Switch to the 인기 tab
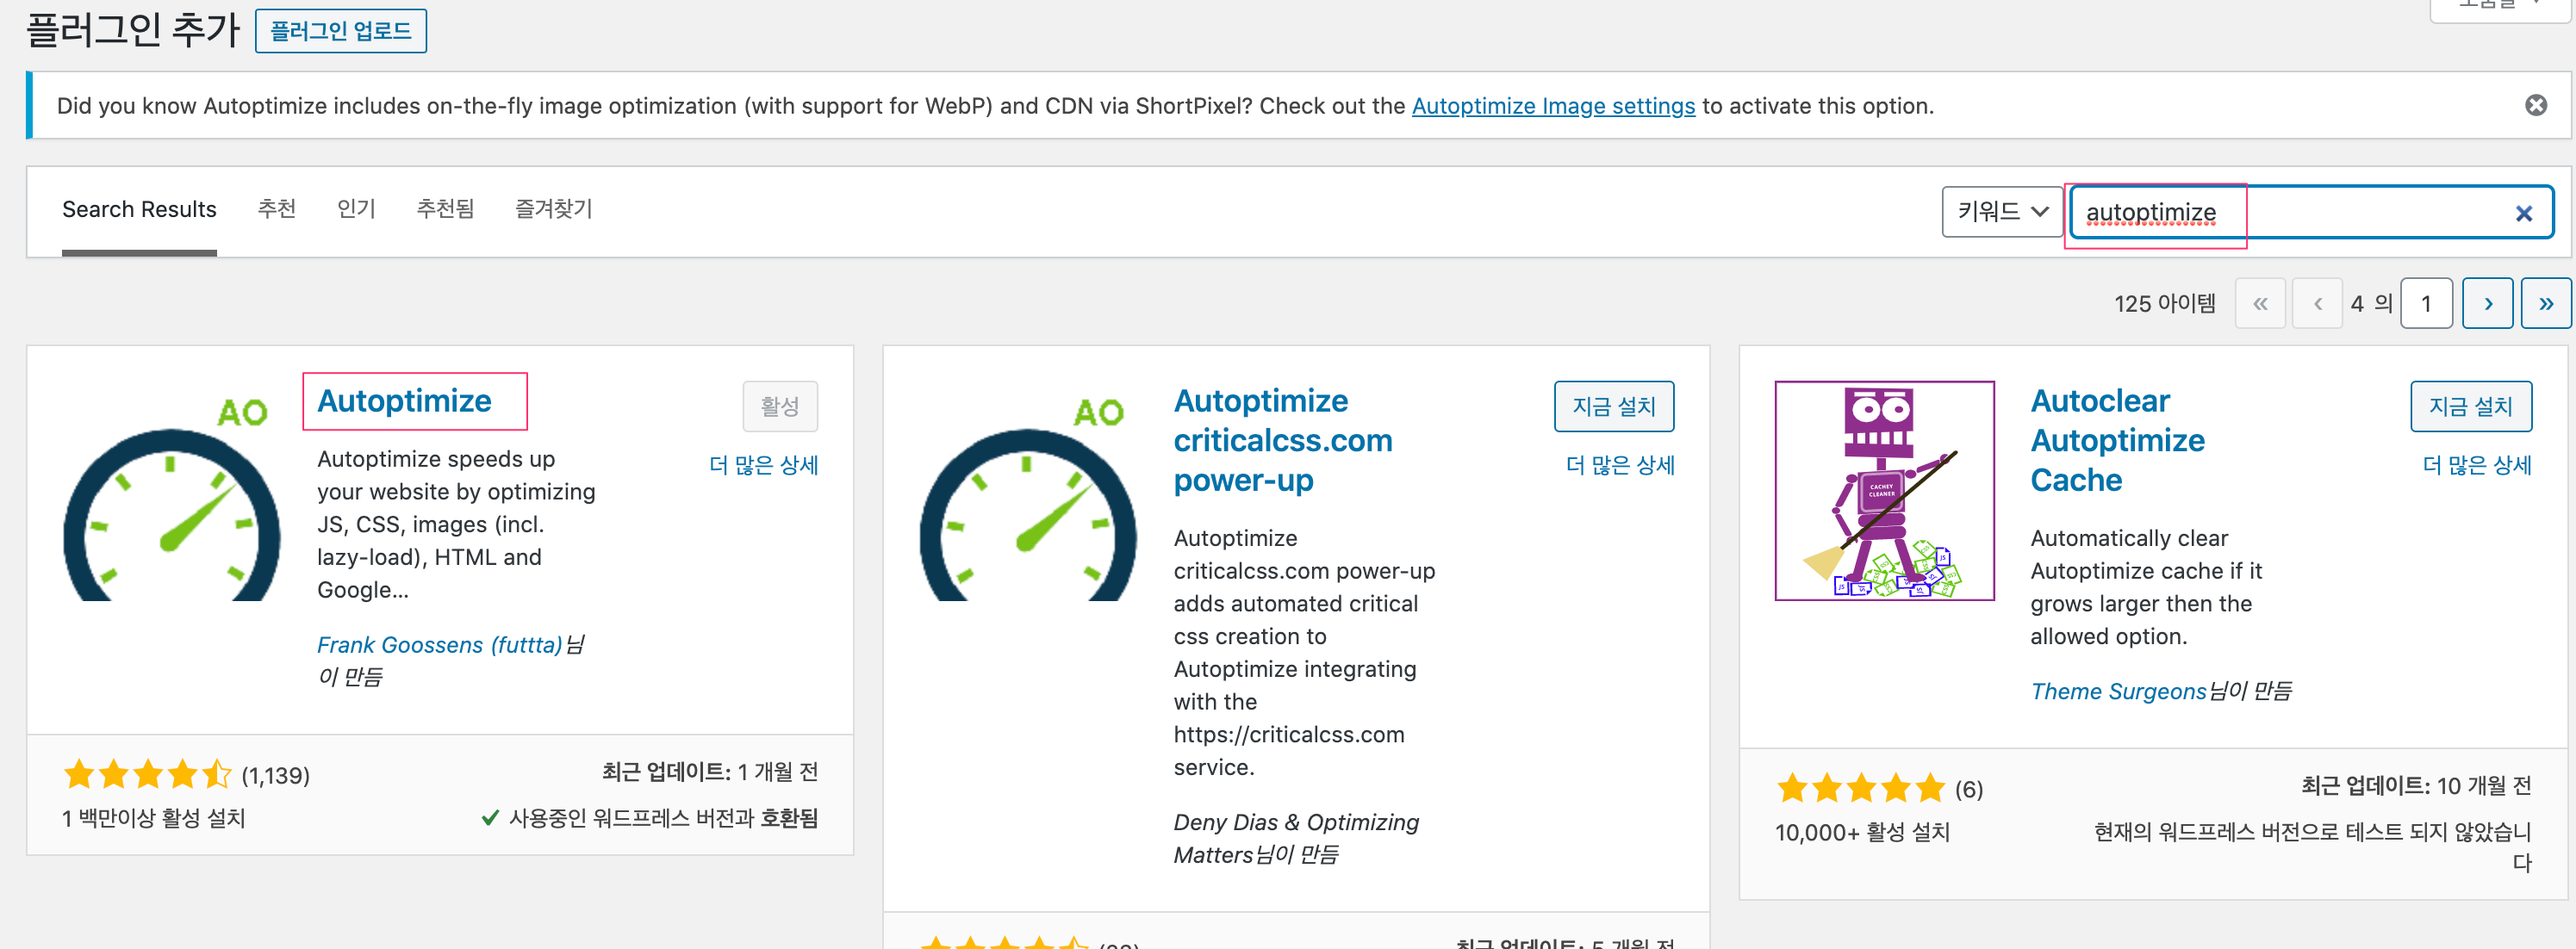2576x949 pixels. click(x=356, y=209)
